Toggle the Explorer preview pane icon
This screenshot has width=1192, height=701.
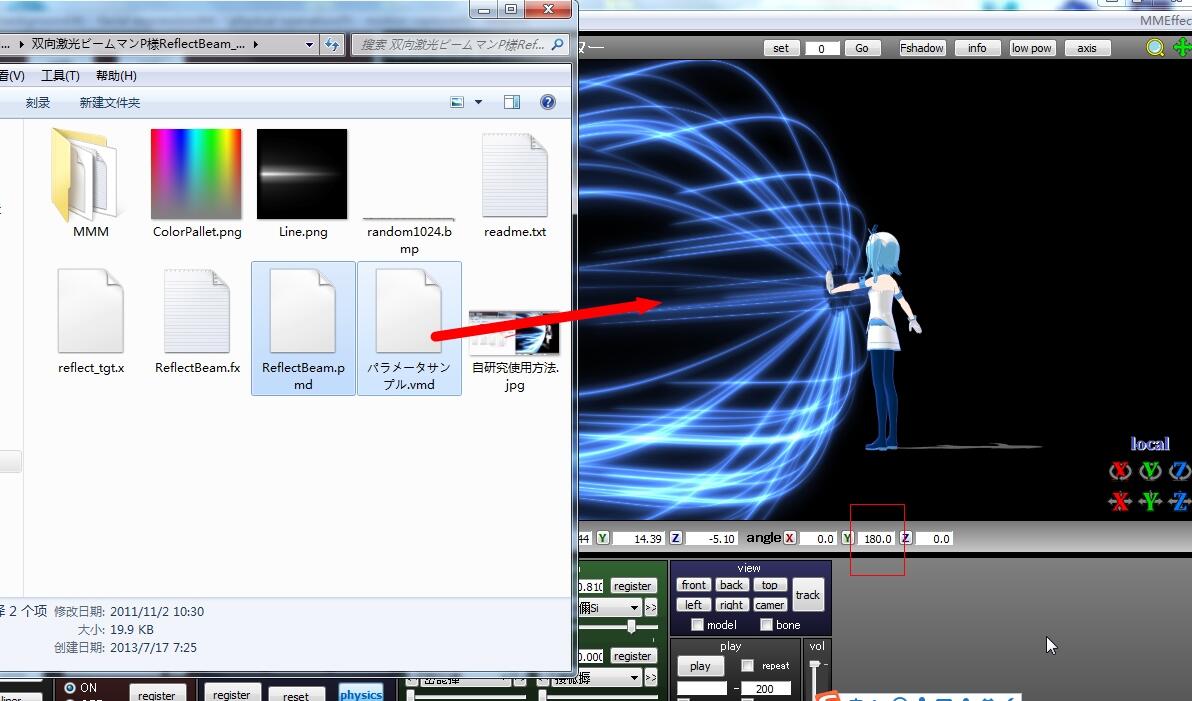[x=512, y=102]
